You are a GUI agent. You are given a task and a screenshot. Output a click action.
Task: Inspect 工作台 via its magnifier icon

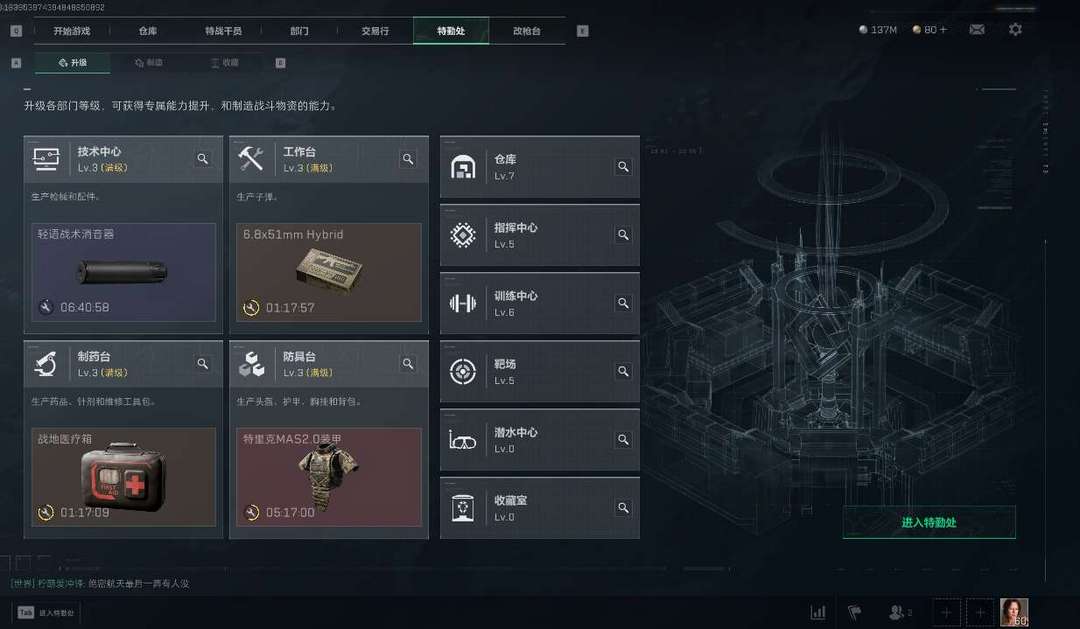click(408, 158)
